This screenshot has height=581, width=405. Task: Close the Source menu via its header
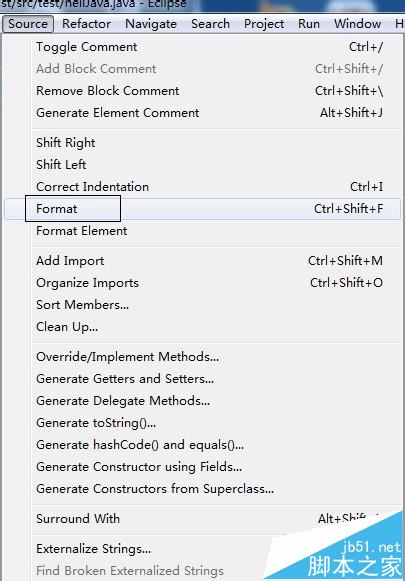28,24
